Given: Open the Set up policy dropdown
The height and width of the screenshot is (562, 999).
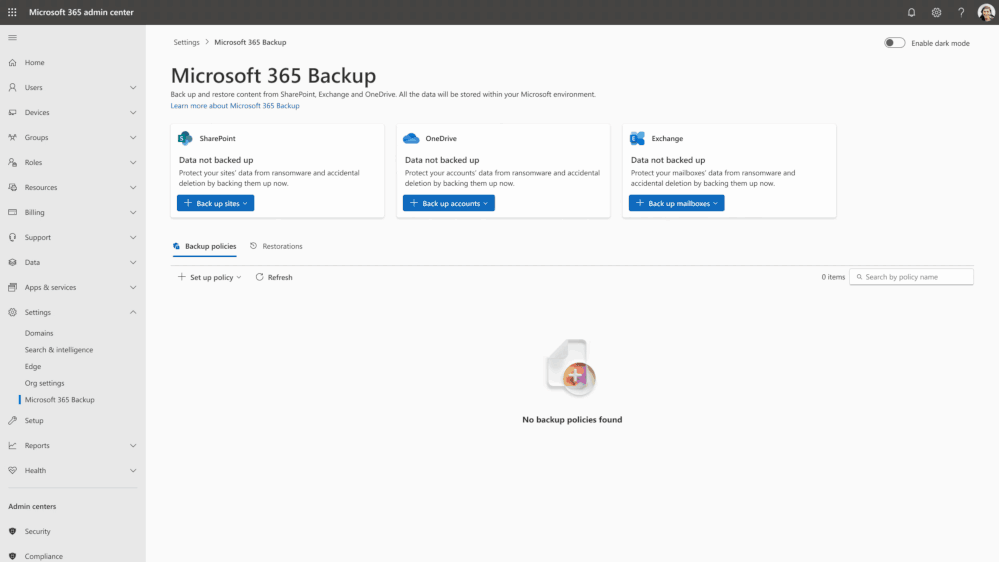Looking at the screenshot, I should pyautogui.click(x=210, y=277).
